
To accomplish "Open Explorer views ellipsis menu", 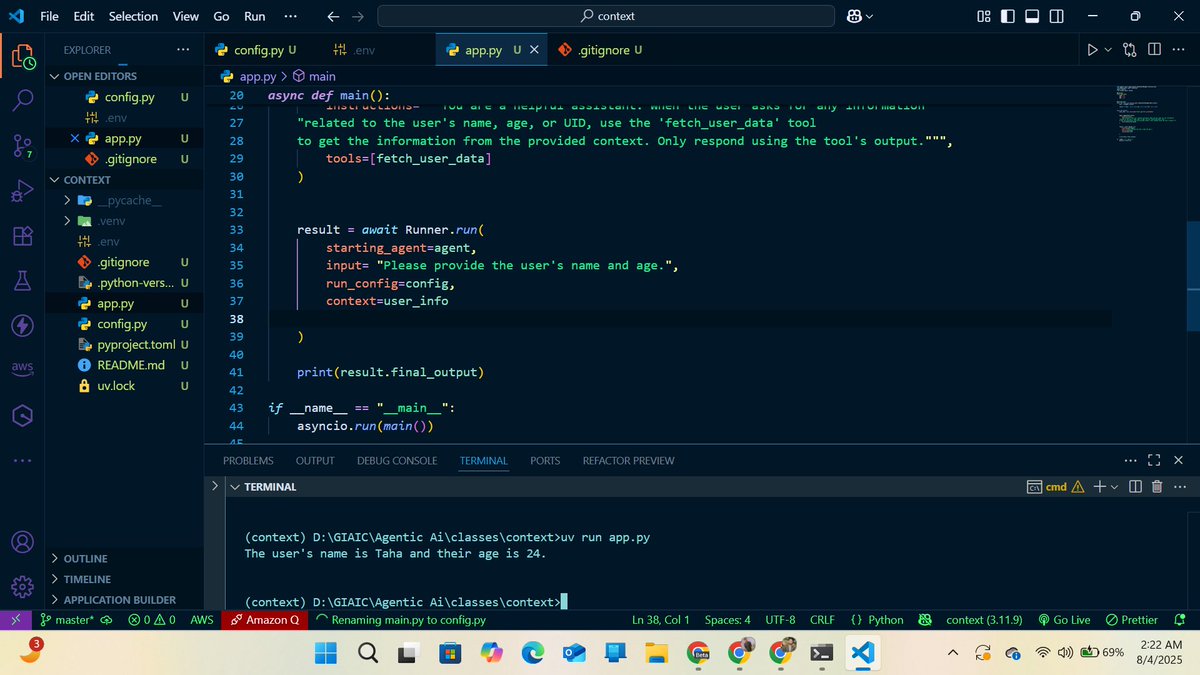I will pyautogui.click(x=182, y=49).
